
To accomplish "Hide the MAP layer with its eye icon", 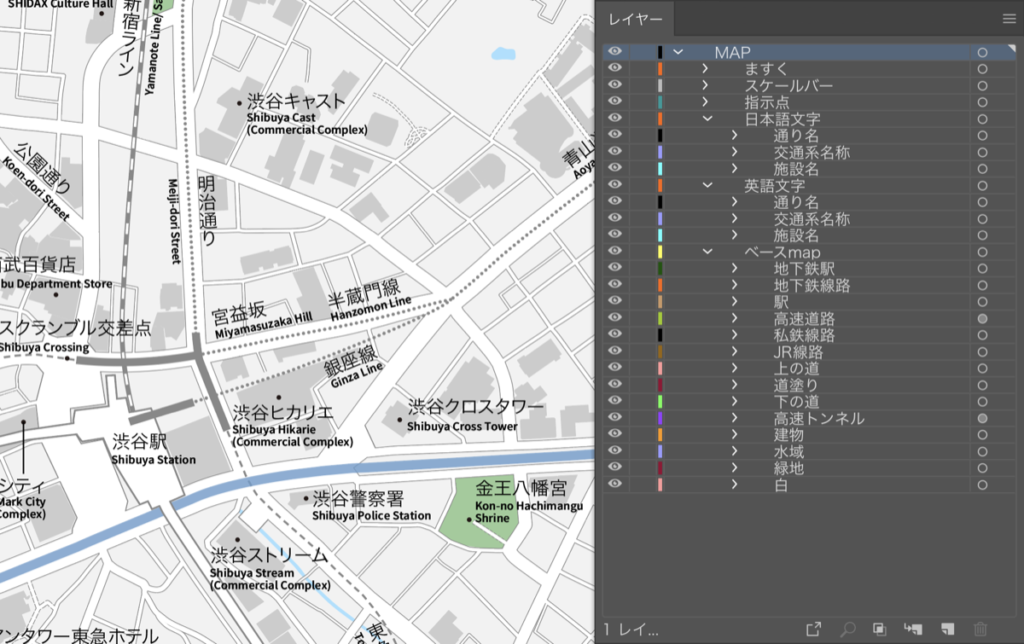I will 615,52.
